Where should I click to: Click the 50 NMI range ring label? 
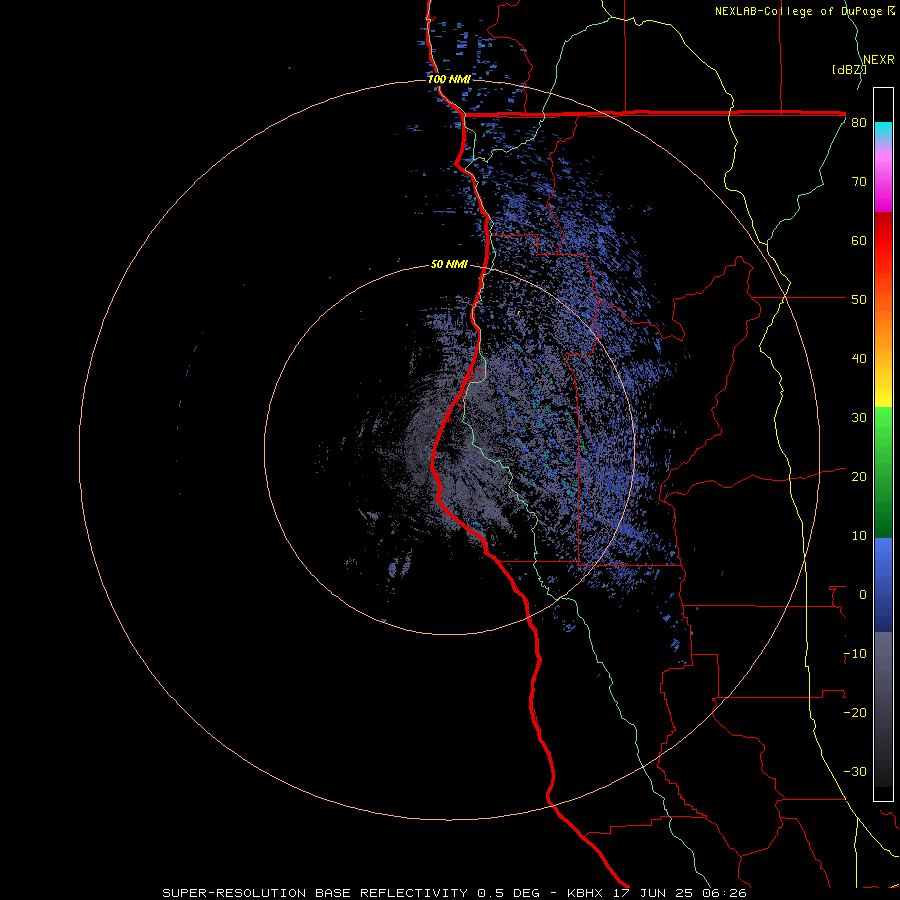pos(449,265)
